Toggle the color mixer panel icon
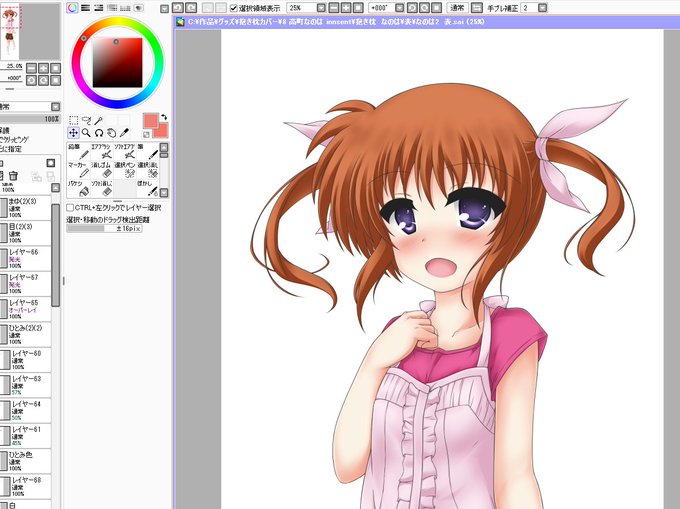 (x=112, y=8)
